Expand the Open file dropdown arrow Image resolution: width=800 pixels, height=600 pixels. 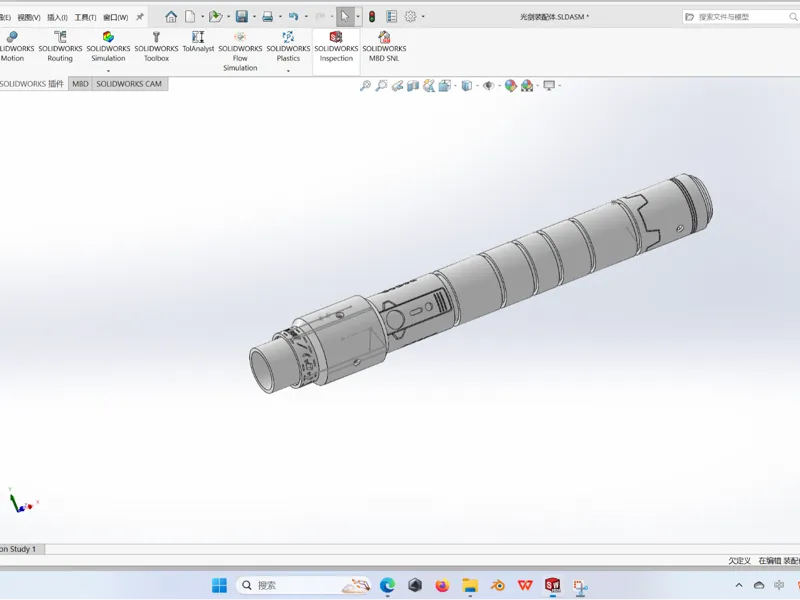228,17
